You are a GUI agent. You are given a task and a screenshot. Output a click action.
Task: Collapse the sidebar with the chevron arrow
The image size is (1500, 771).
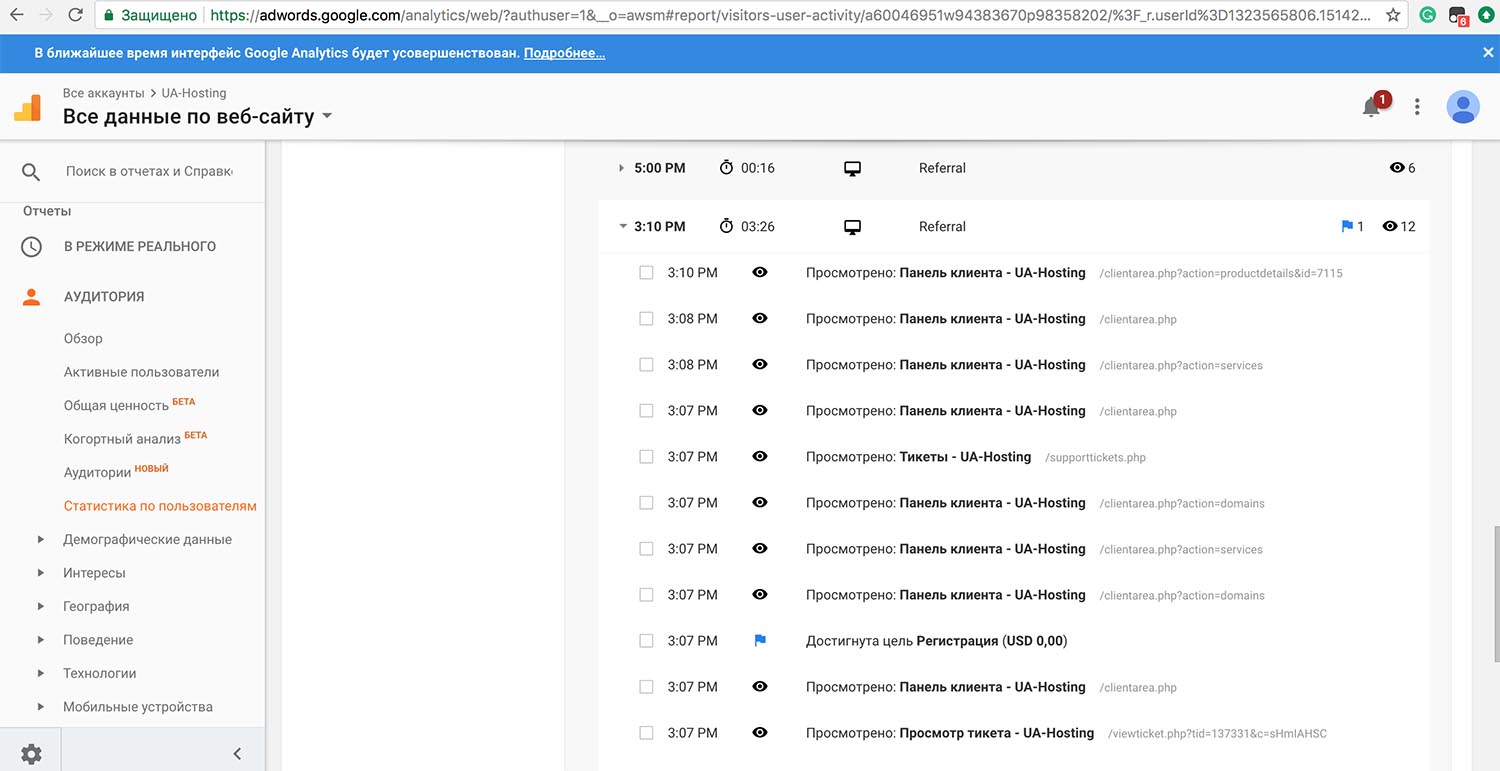(237, 754)
